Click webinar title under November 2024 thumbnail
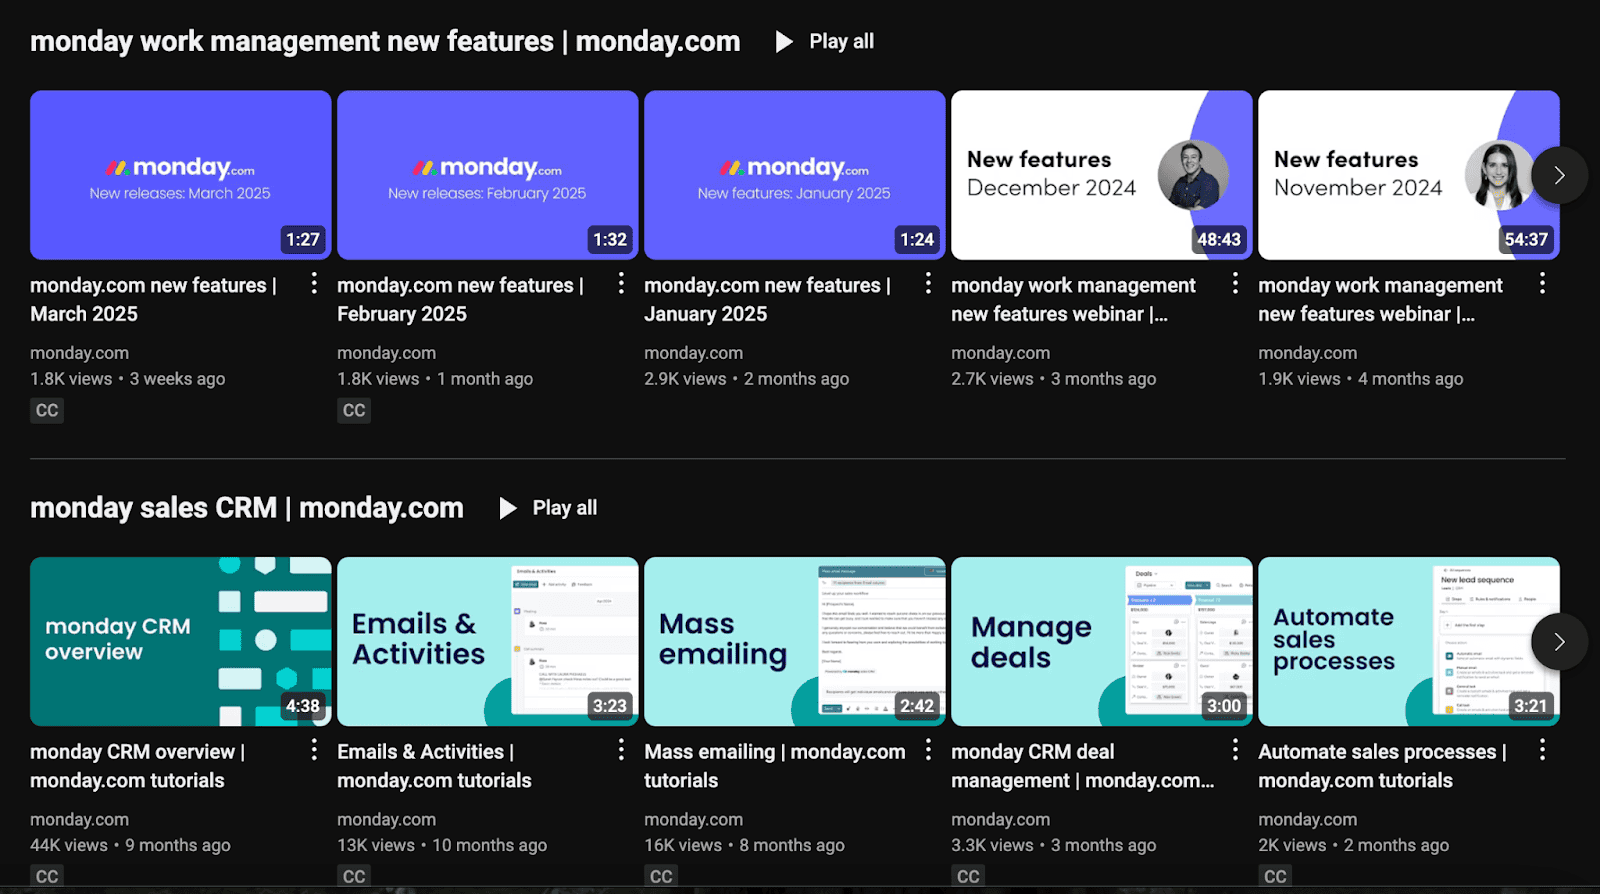This screenshot has width=1600, height=894. pyautogui.click(x=1380, y=299)
